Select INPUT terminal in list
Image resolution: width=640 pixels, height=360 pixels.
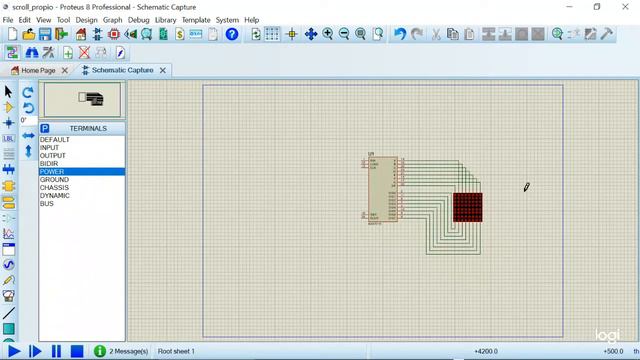pos(82,148)
